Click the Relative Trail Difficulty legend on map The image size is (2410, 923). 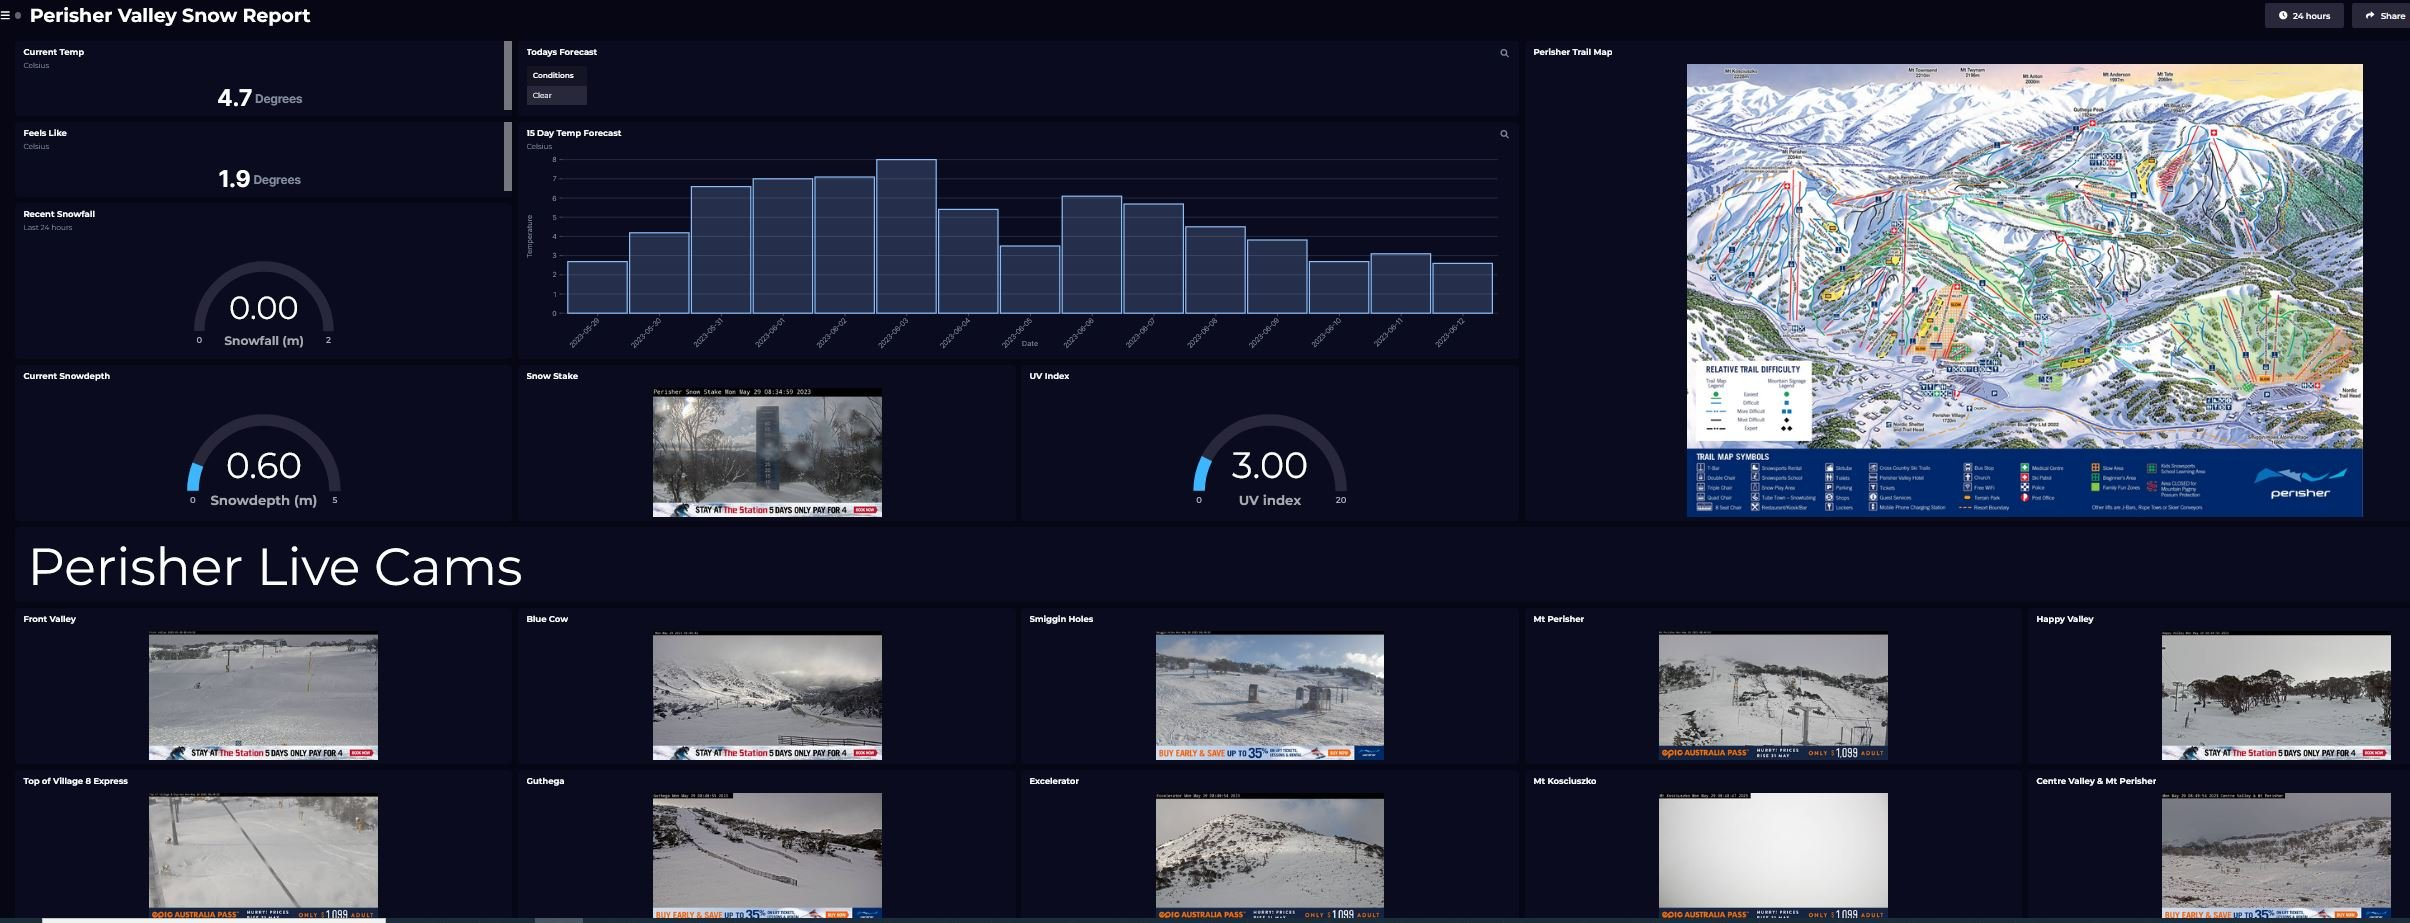[x=1752, y=400]
